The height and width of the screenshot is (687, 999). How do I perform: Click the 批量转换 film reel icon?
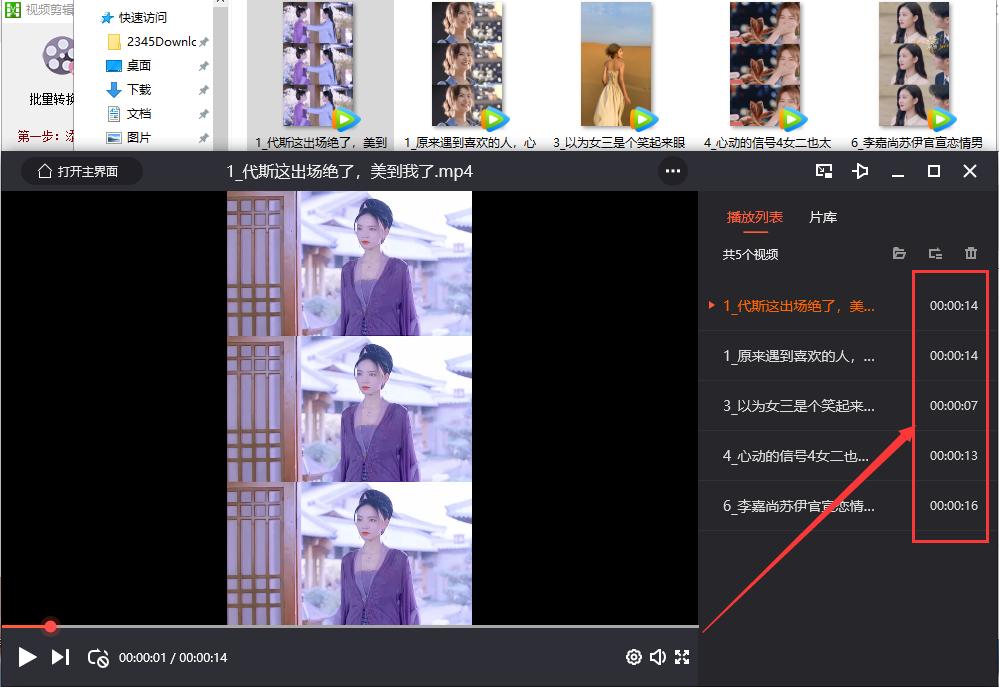(58, 56)
